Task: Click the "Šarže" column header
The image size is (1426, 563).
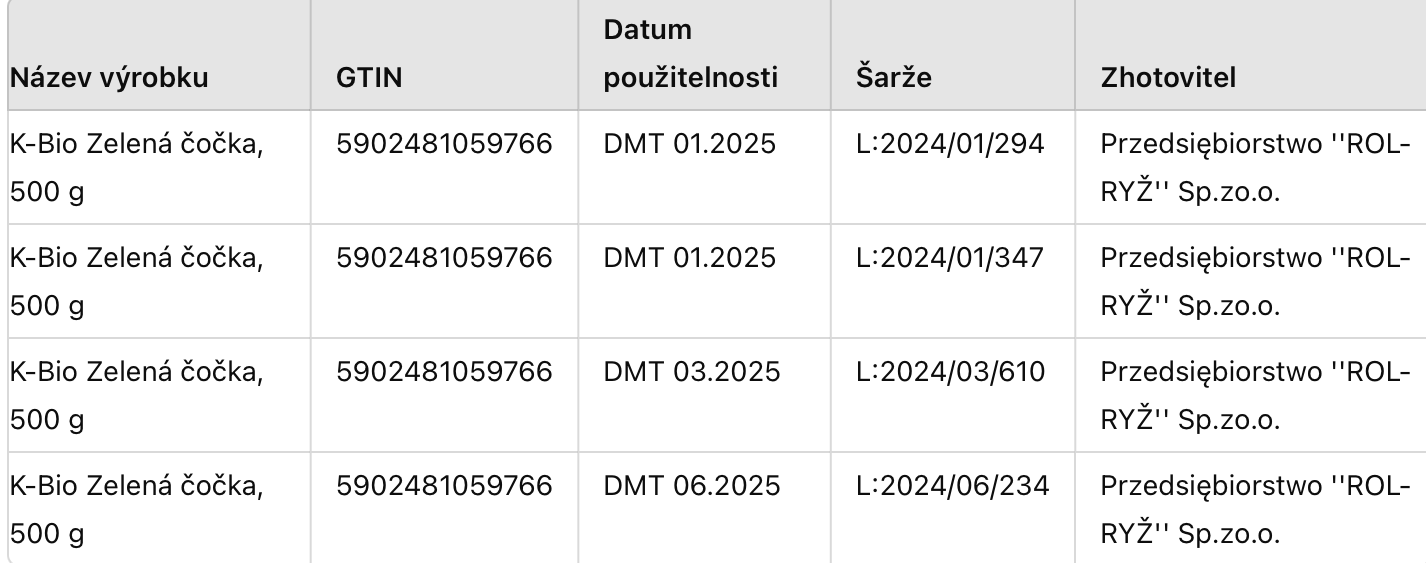Action: [x=894, y=78]
